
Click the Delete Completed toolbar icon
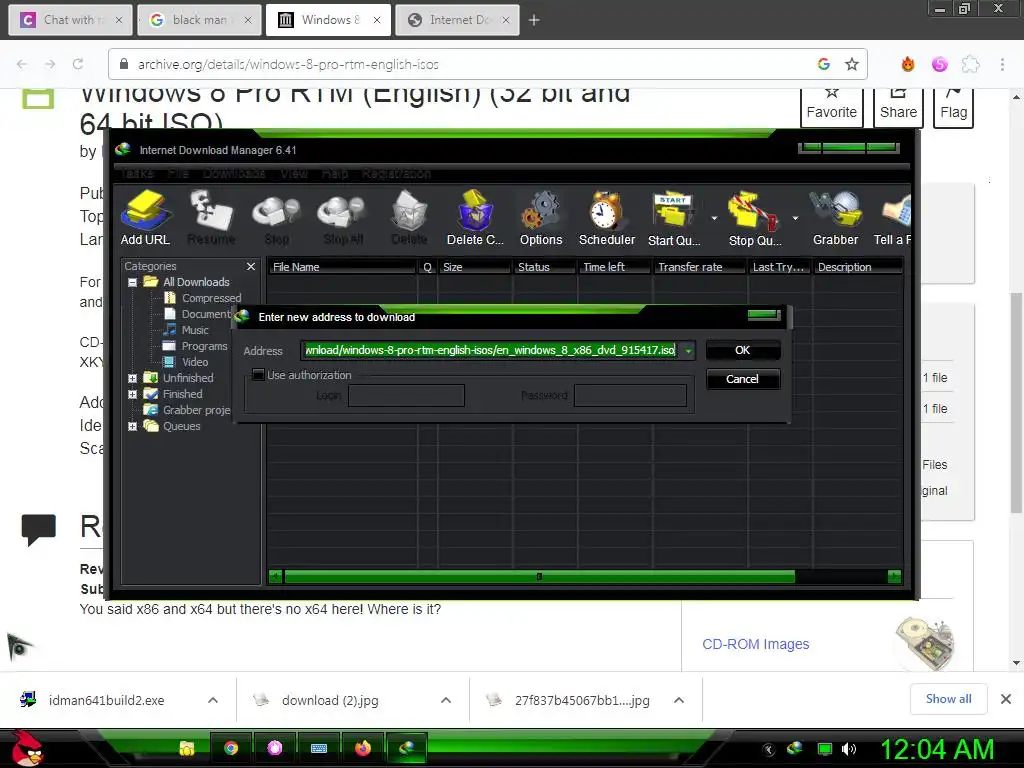point(475,218)
